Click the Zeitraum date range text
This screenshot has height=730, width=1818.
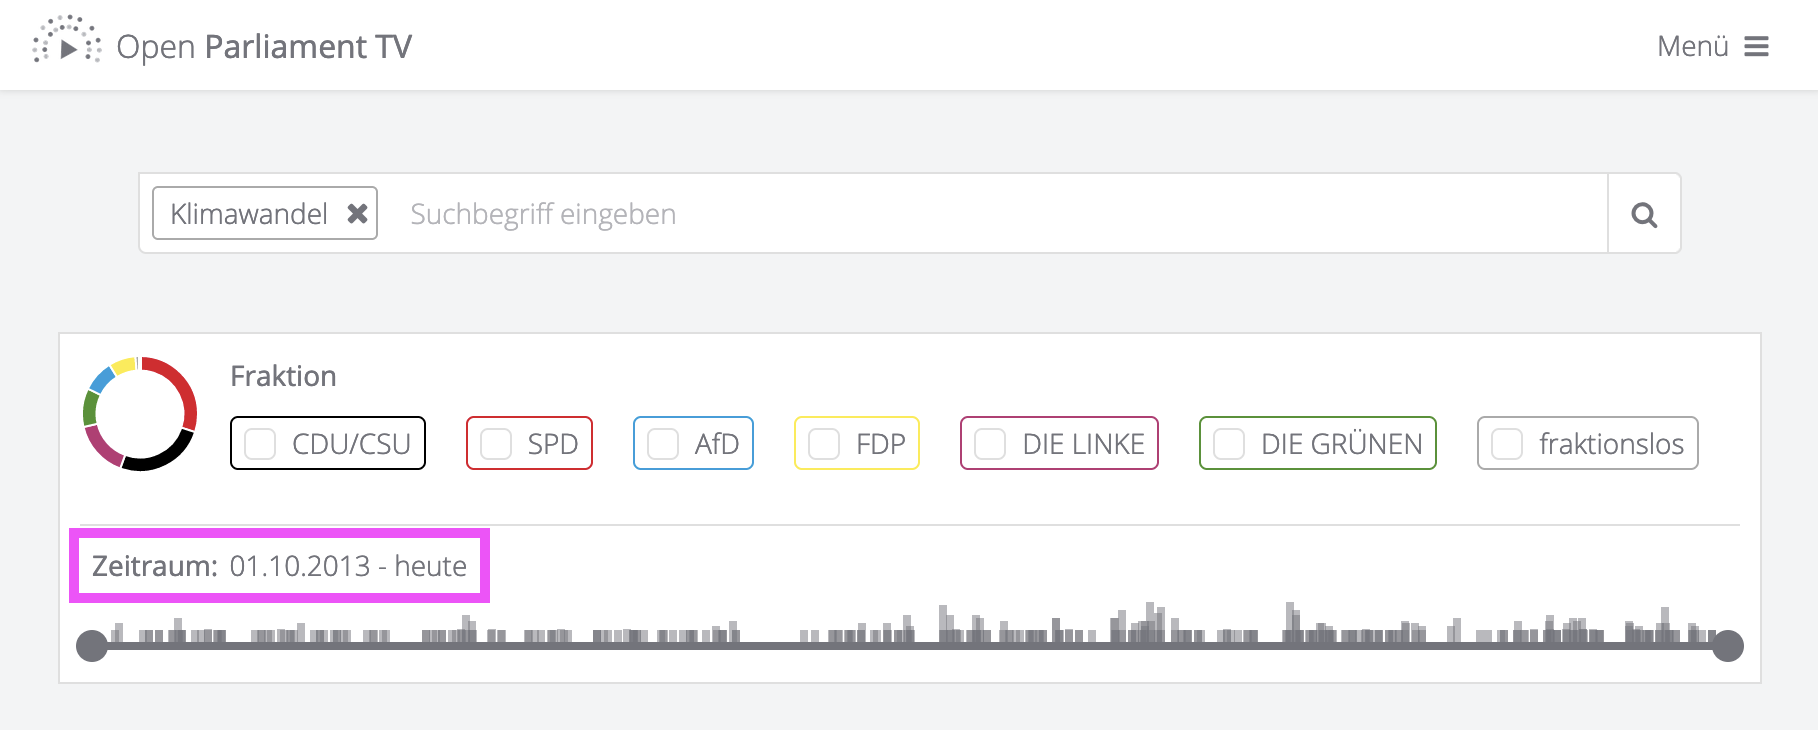pyautogui.click(x=279, y=566)
